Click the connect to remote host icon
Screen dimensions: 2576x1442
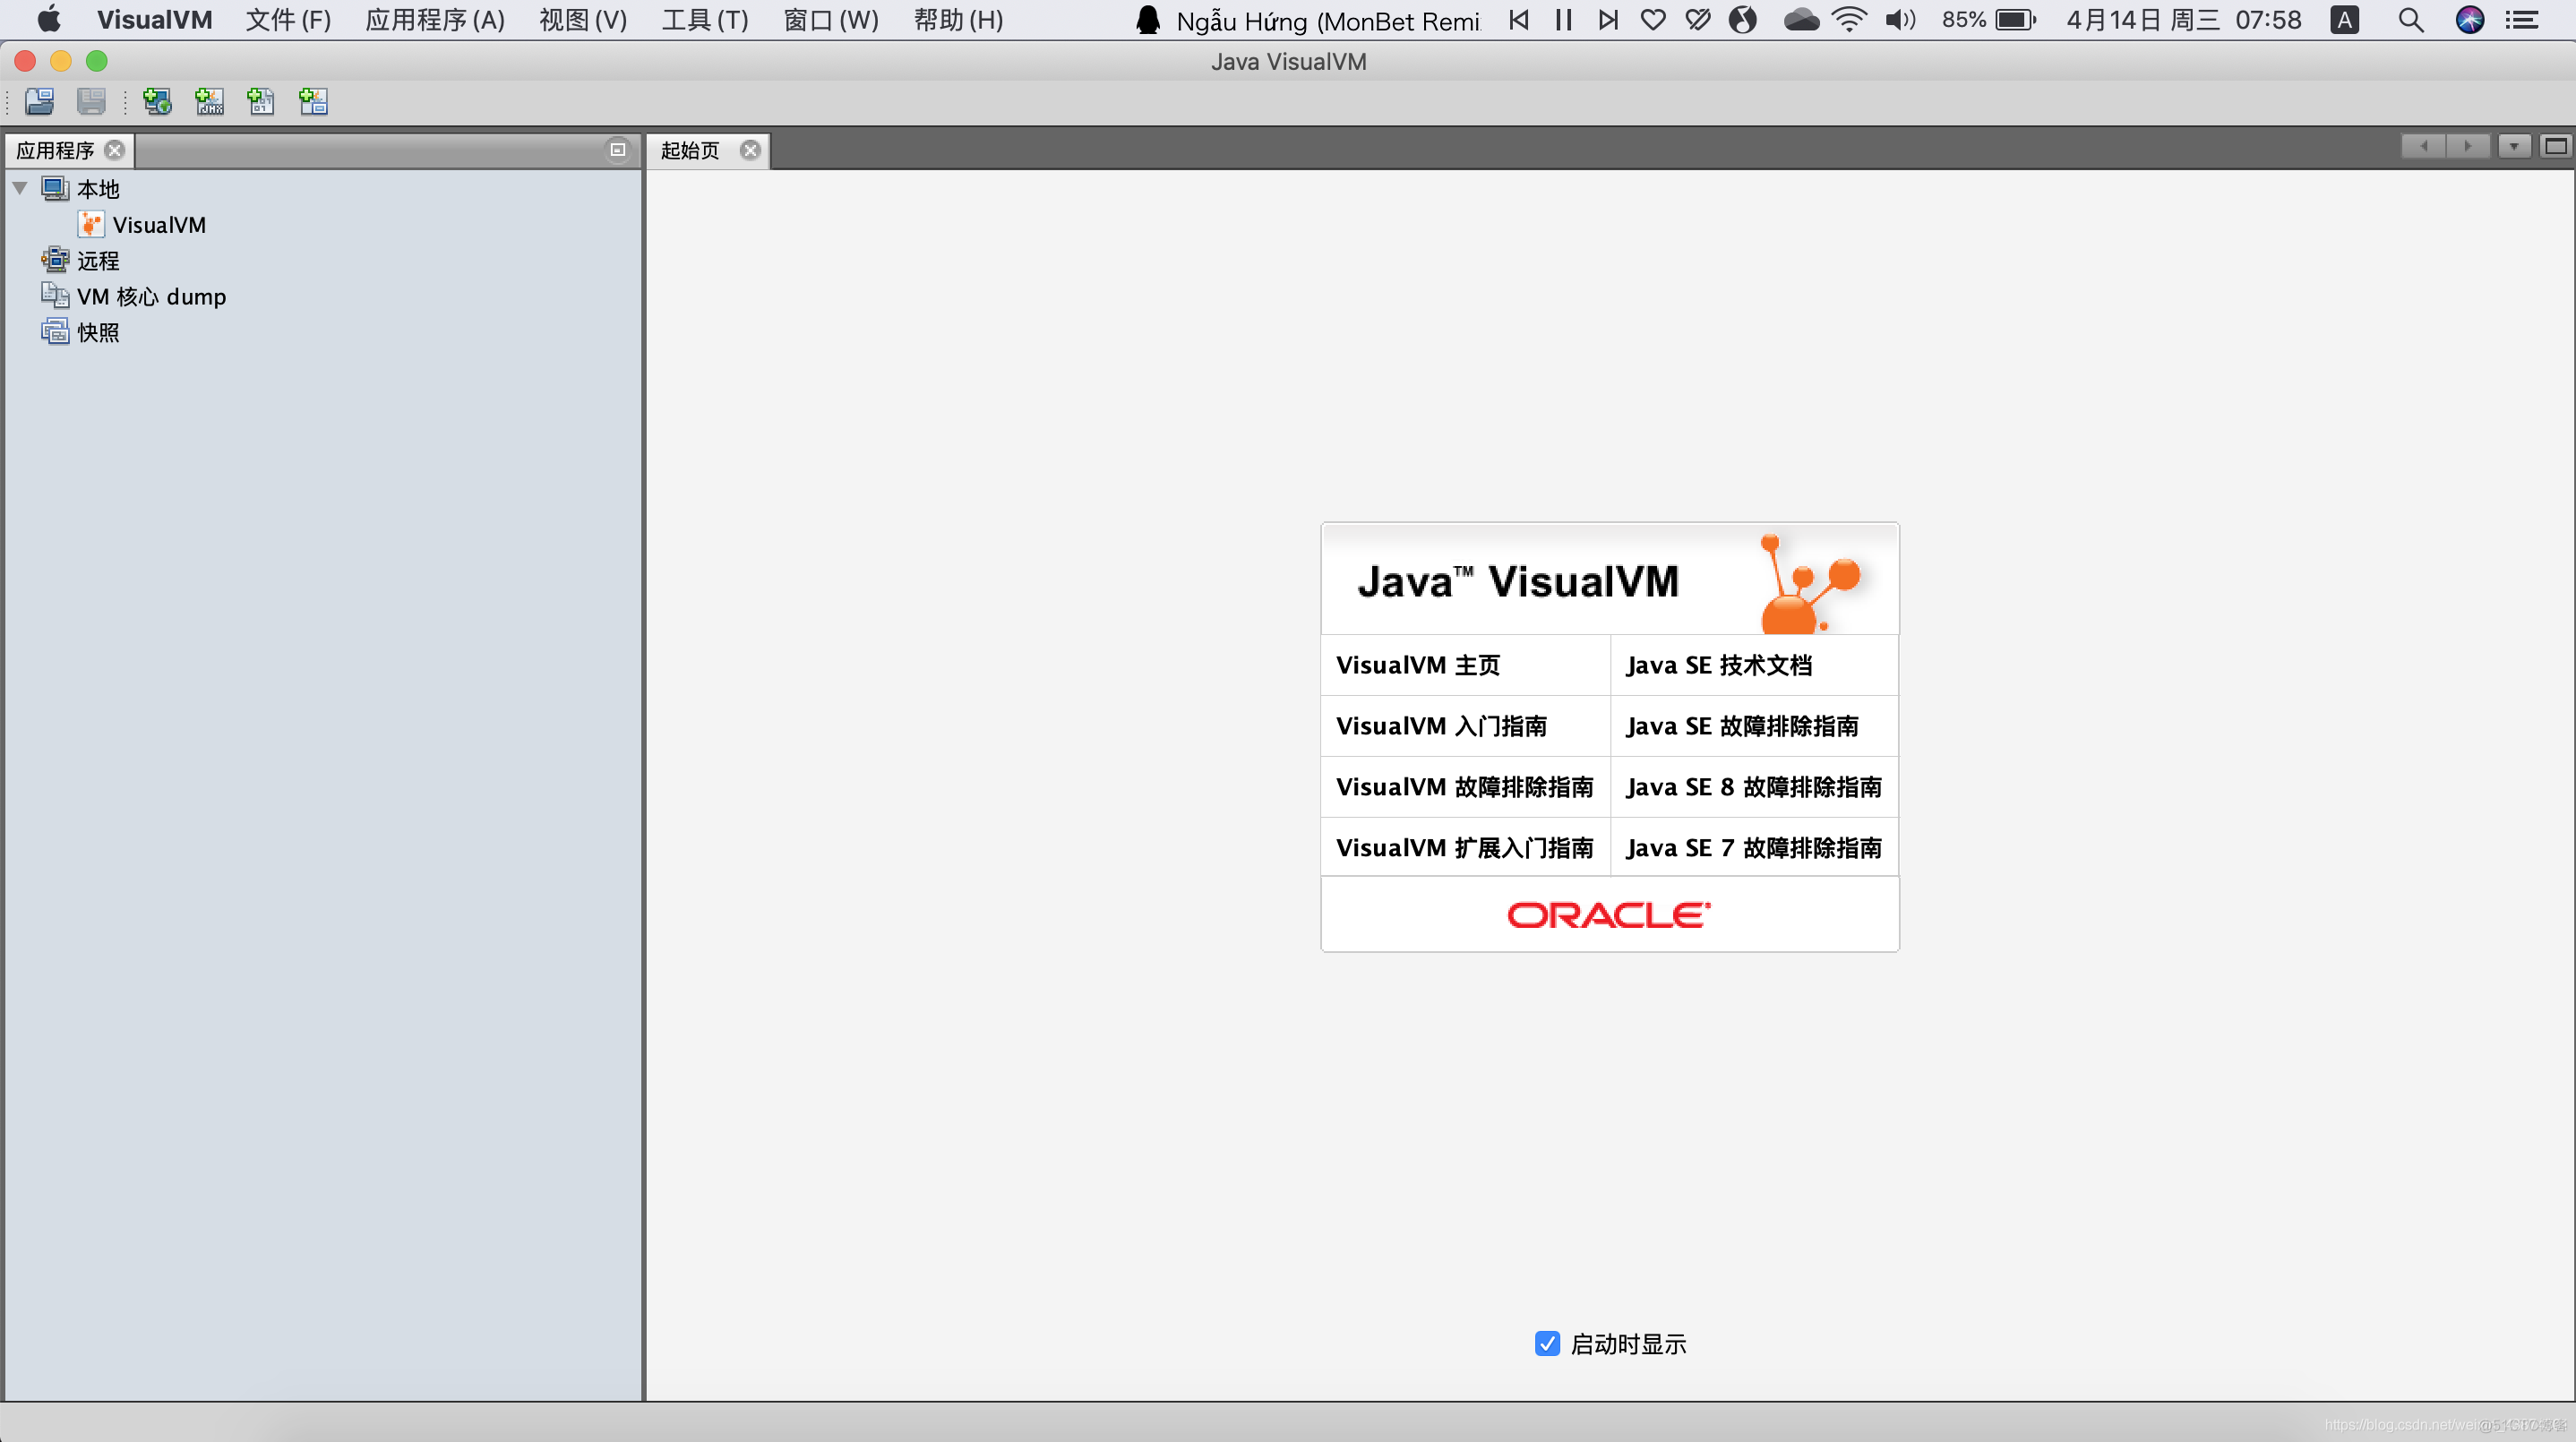[x=158, y=99]
